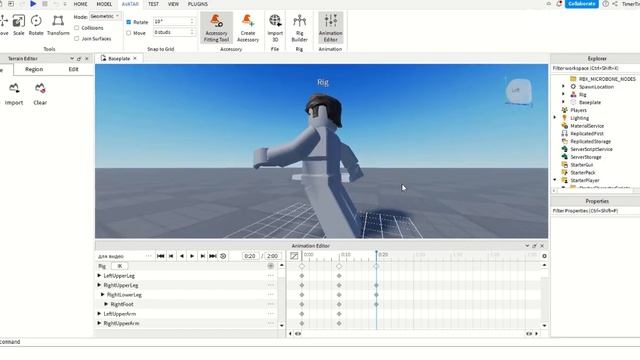Click the IK toggle button
The image size is (640, 360).
pyautogui.click(x=120, y=266)
